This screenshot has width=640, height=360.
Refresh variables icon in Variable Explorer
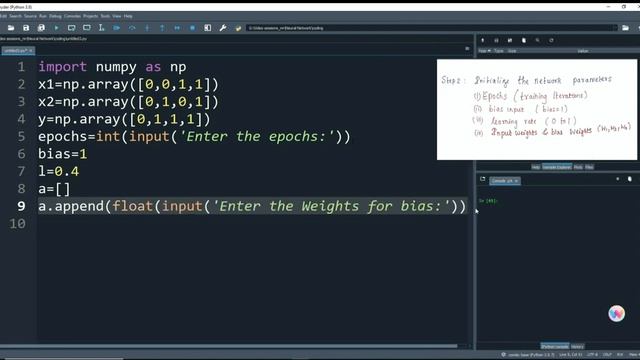[x=551, y=40]
